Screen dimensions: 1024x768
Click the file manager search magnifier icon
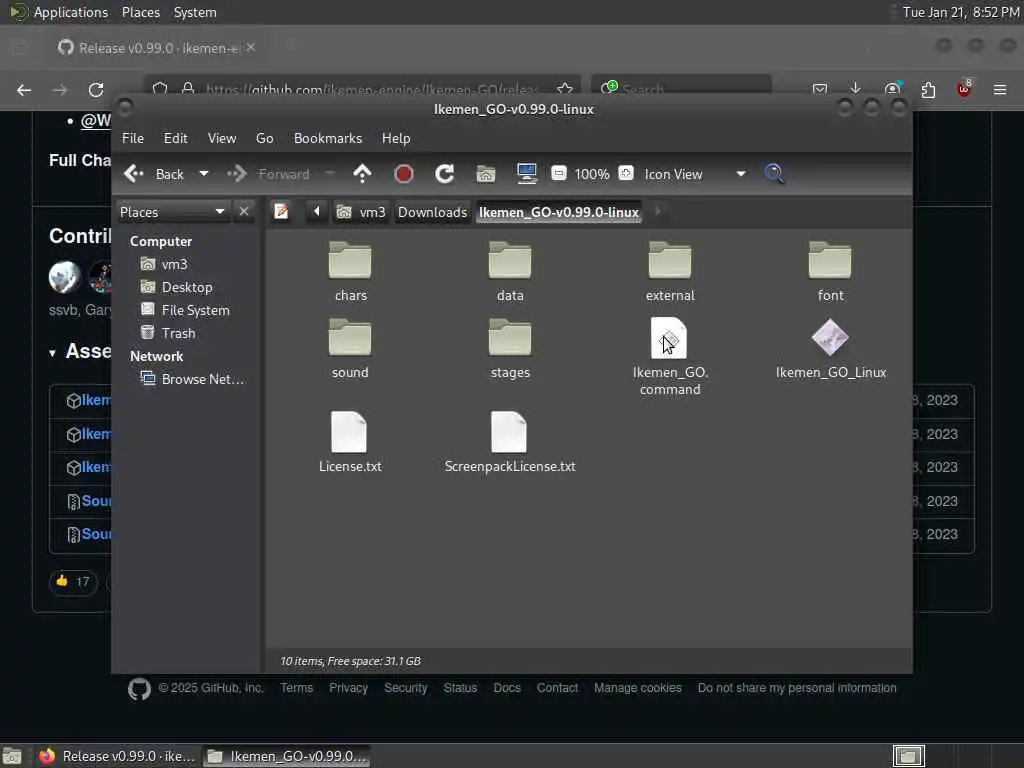tap(774, 174)
